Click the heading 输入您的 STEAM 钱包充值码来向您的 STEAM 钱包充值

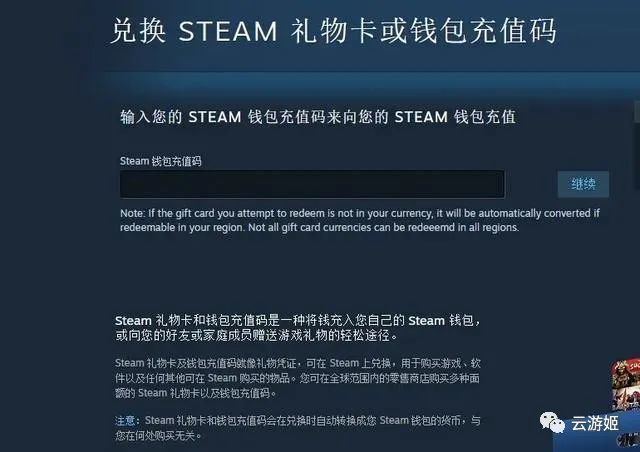[x=318, y=117]
